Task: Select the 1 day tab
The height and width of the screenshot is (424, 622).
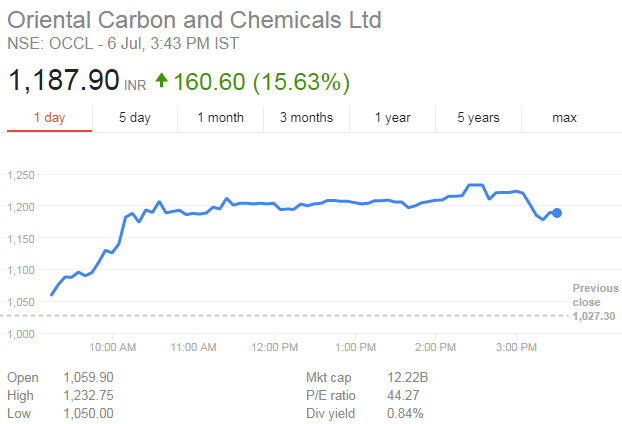Action: [x=49, y=118]
